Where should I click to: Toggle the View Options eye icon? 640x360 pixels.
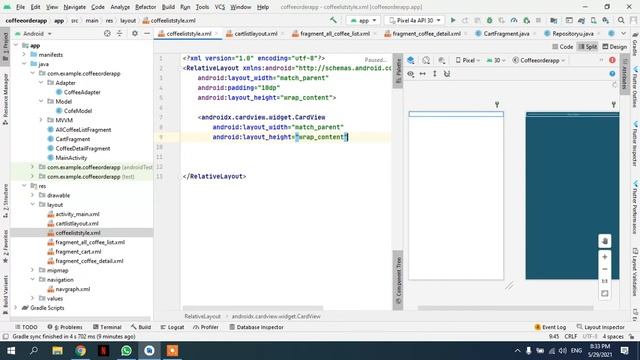click(x=411, y=74)
